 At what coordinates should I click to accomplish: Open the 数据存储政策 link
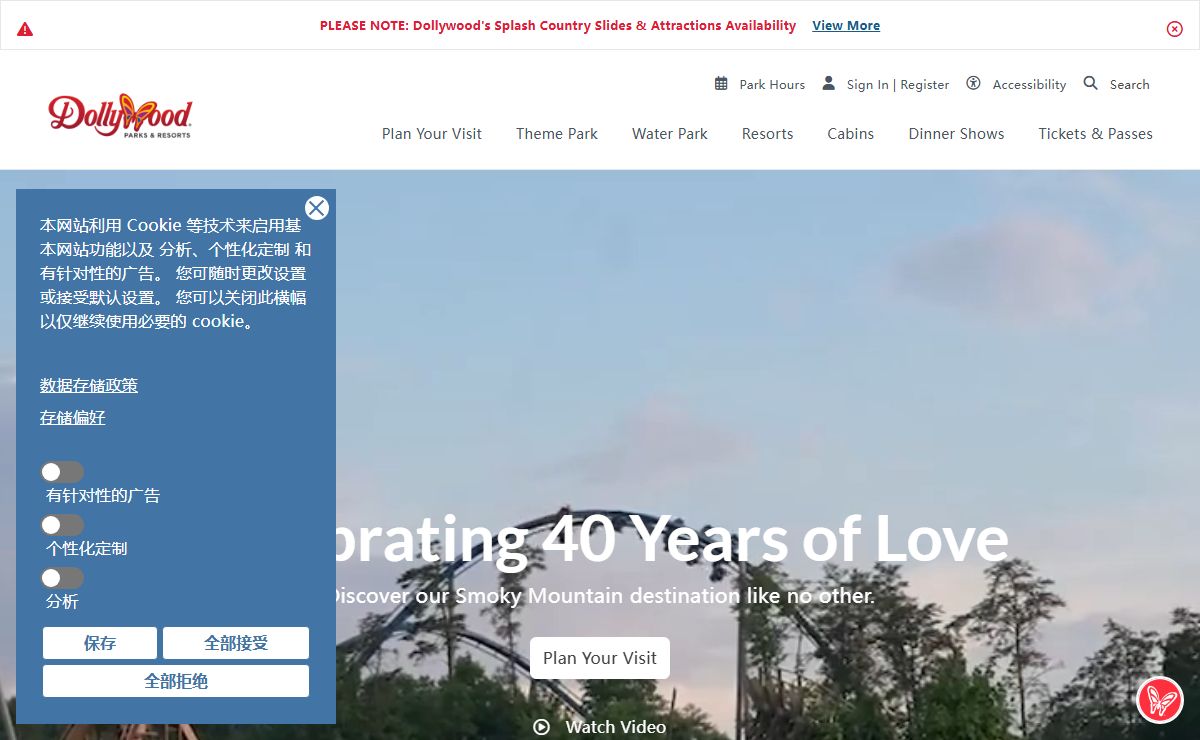pyautogui.click(x=89, y=385)
